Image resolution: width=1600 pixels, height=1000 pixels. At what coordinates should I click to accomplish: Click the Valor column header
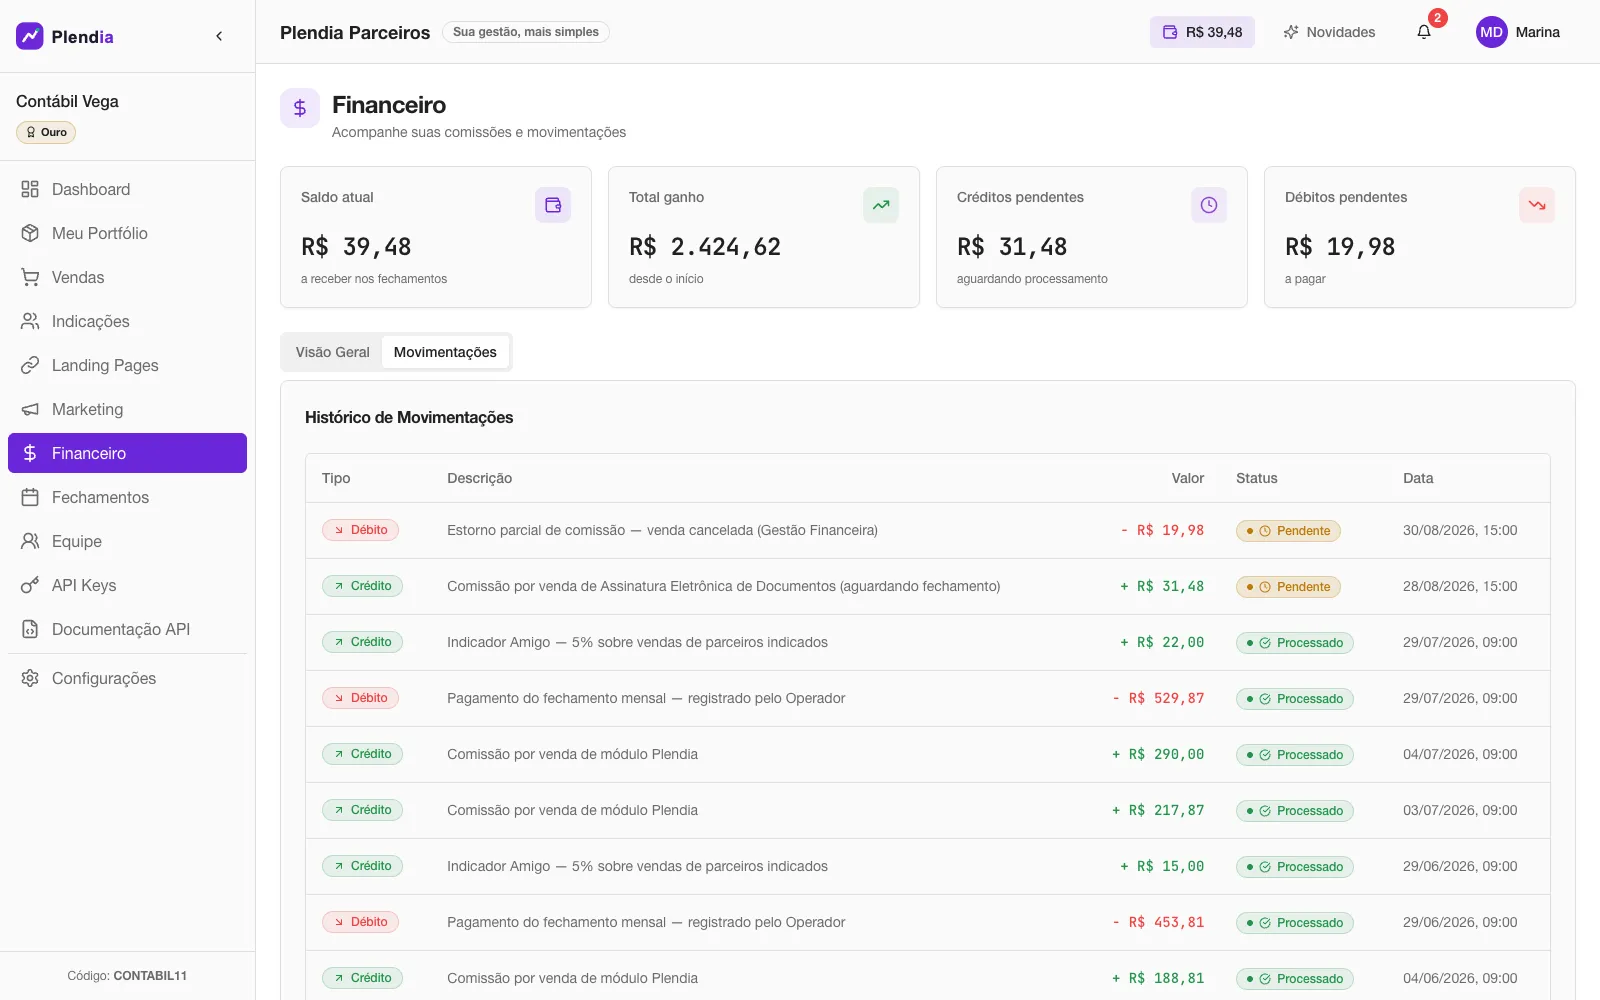(x=1188, y=478)
